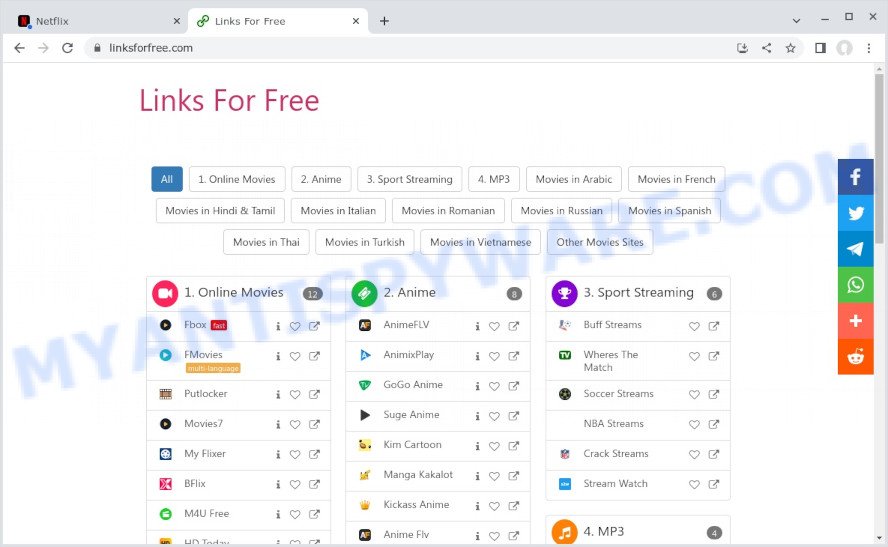Click browser share icon in address bar
888x547 pixels.
tap(766, 48)
